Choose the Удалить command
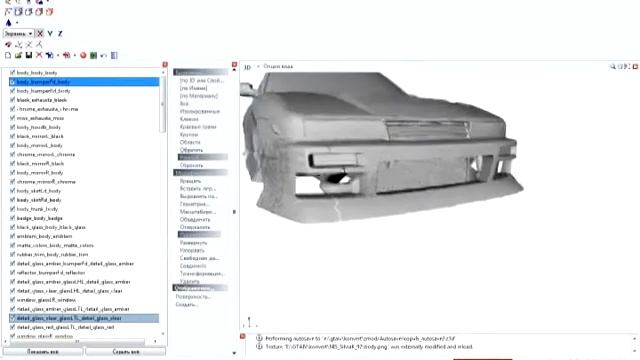The width and height of the screenshot is (640, 360). pyautogui.click(x=189, y=281)
